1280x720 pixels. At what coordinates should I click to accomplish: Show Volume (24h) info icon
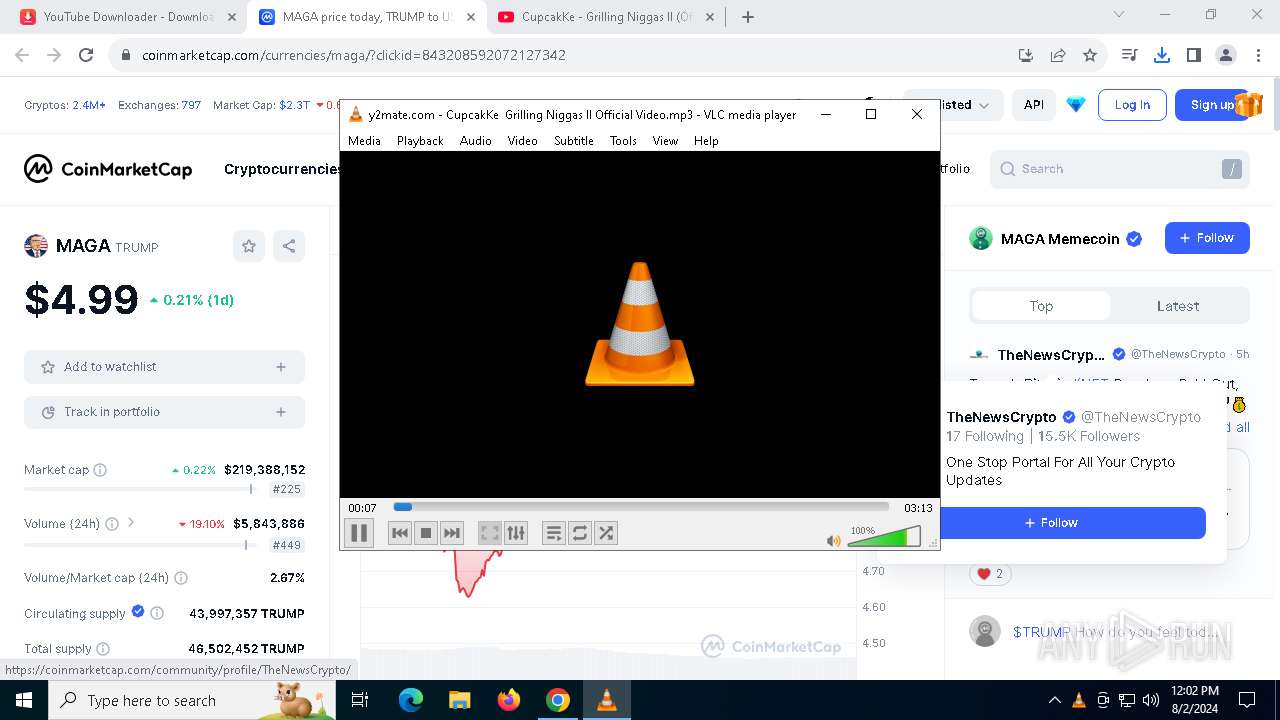(112, 524)
